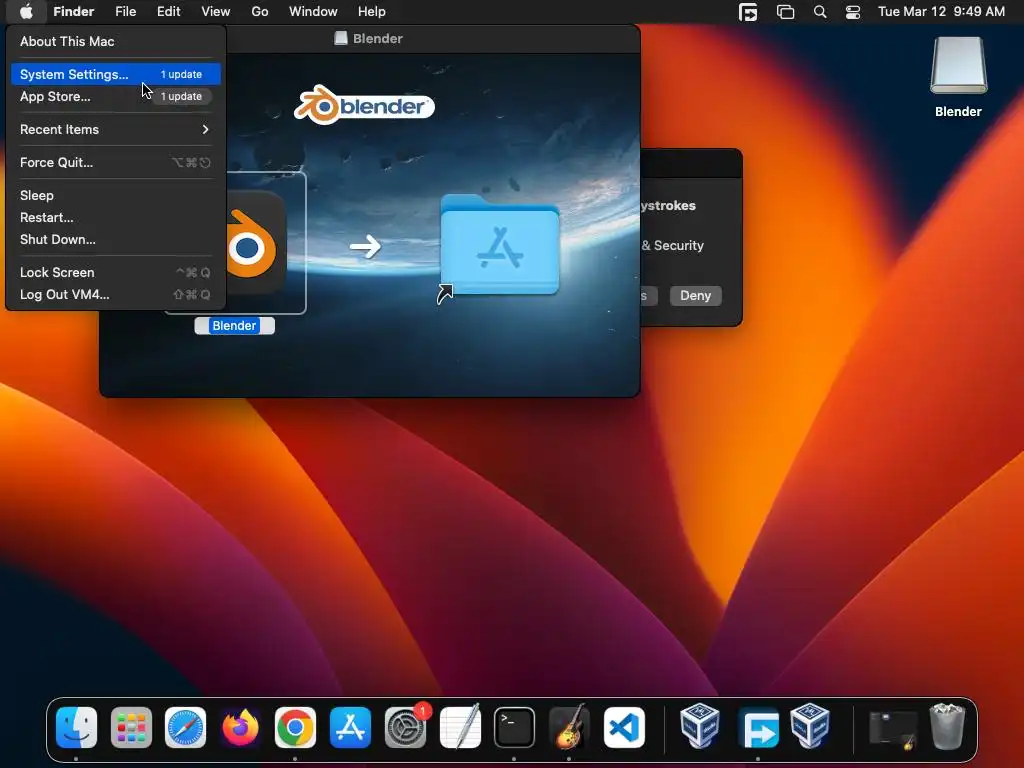Open System Settings… from the Apple menu
This screenshot has height=768, width=1024.
pos(116,74)
